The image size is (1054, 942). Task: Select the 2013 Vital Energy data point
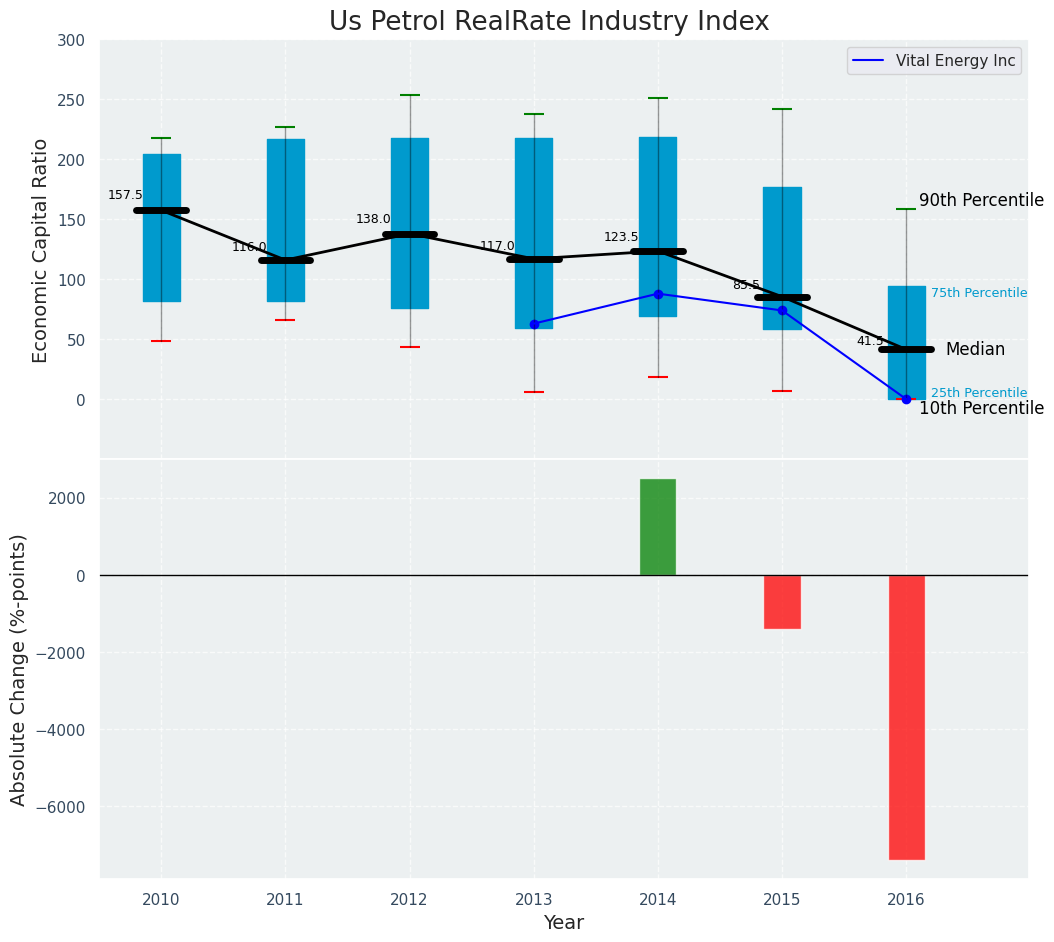(x=534, y=324)
